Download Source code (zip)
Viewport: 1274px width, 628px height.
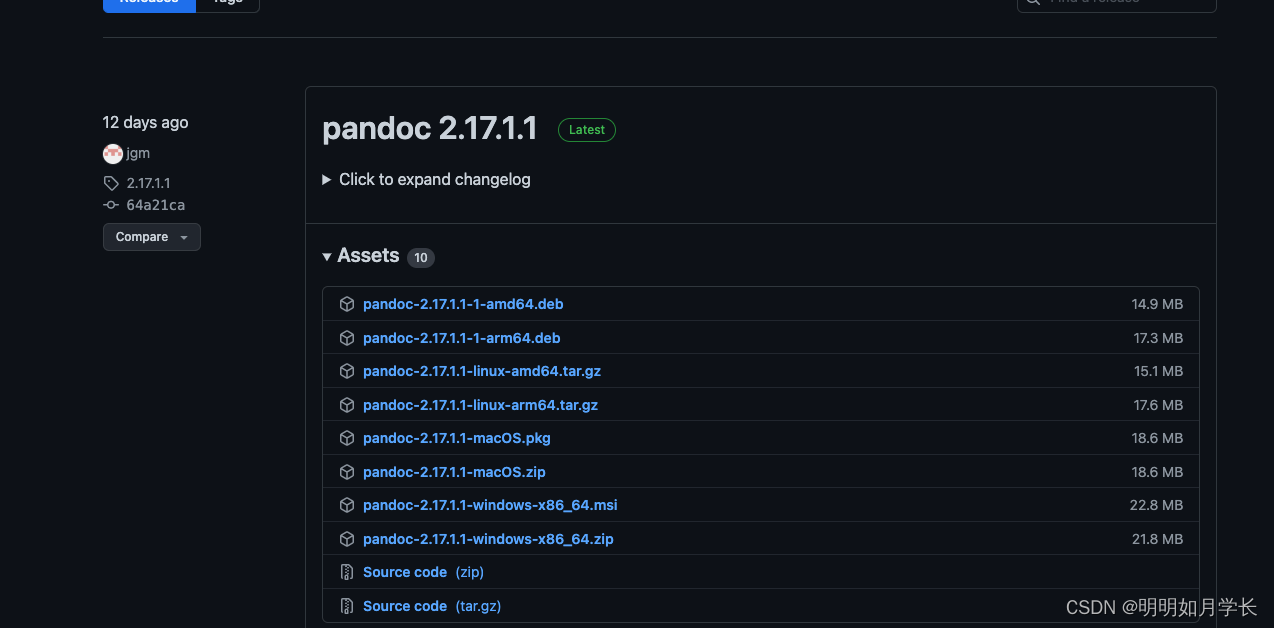(423, 572)
